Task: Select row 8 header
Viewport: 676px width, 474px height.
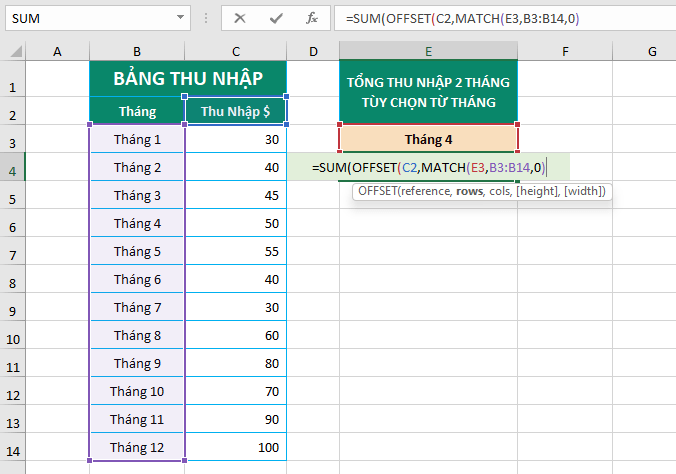Action: coord(13,279)
